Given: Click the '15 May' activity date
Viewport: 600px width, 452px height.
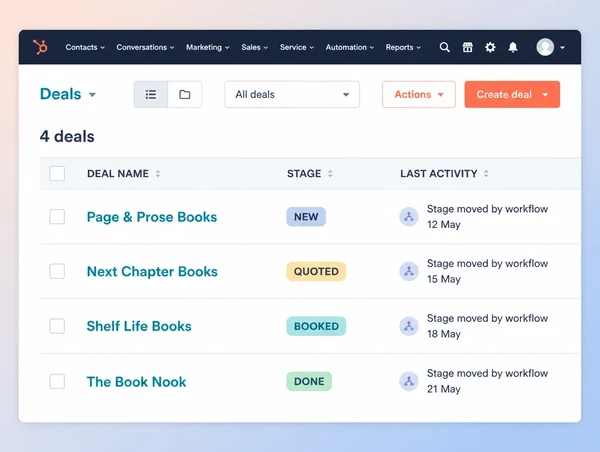Looking at the screenshot, I should tap(443, 279).
